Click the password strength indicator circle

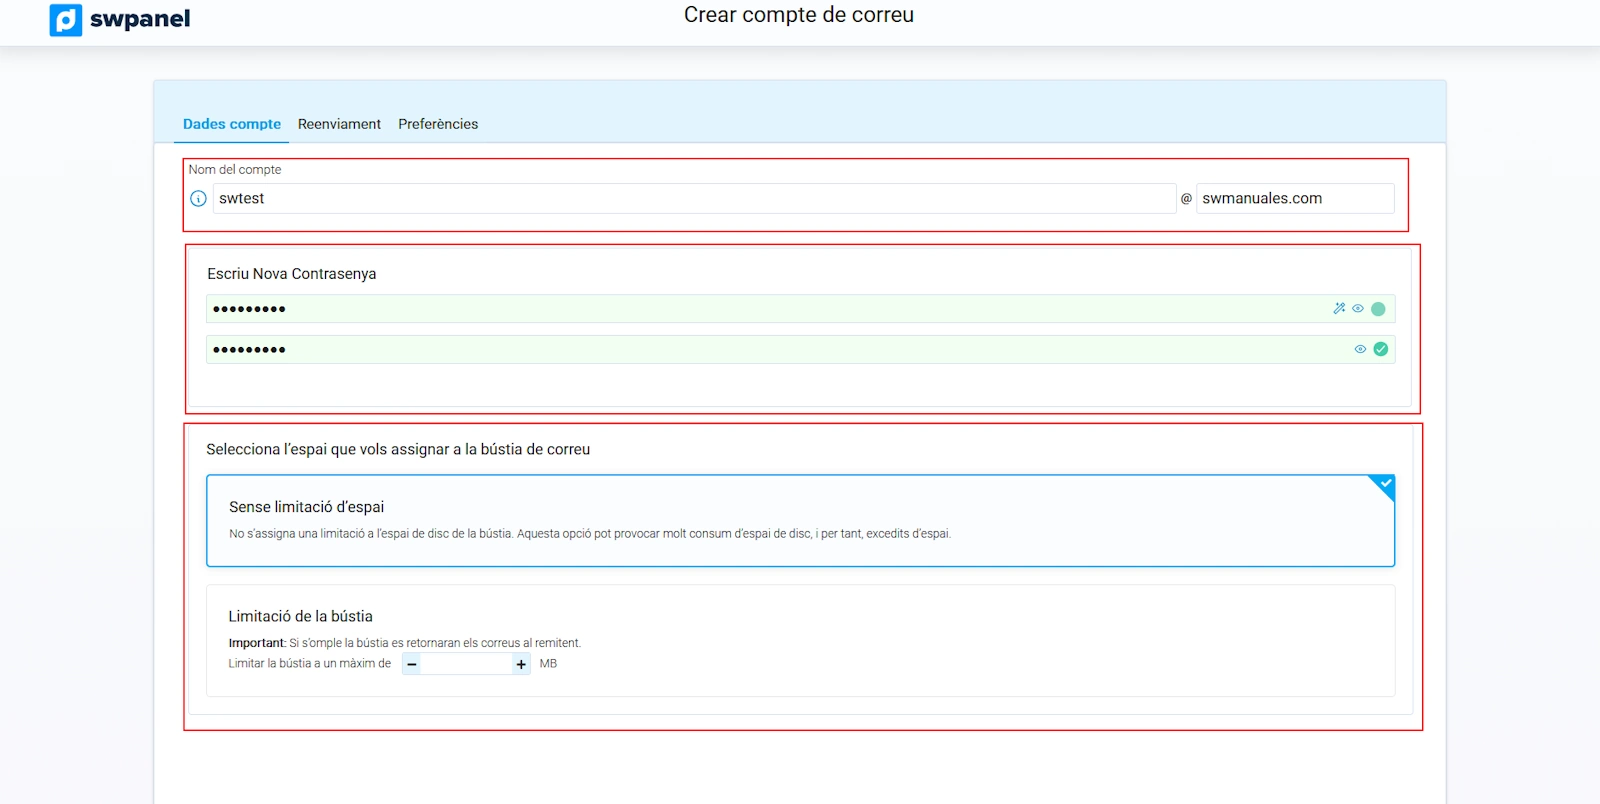[1379, 309]
